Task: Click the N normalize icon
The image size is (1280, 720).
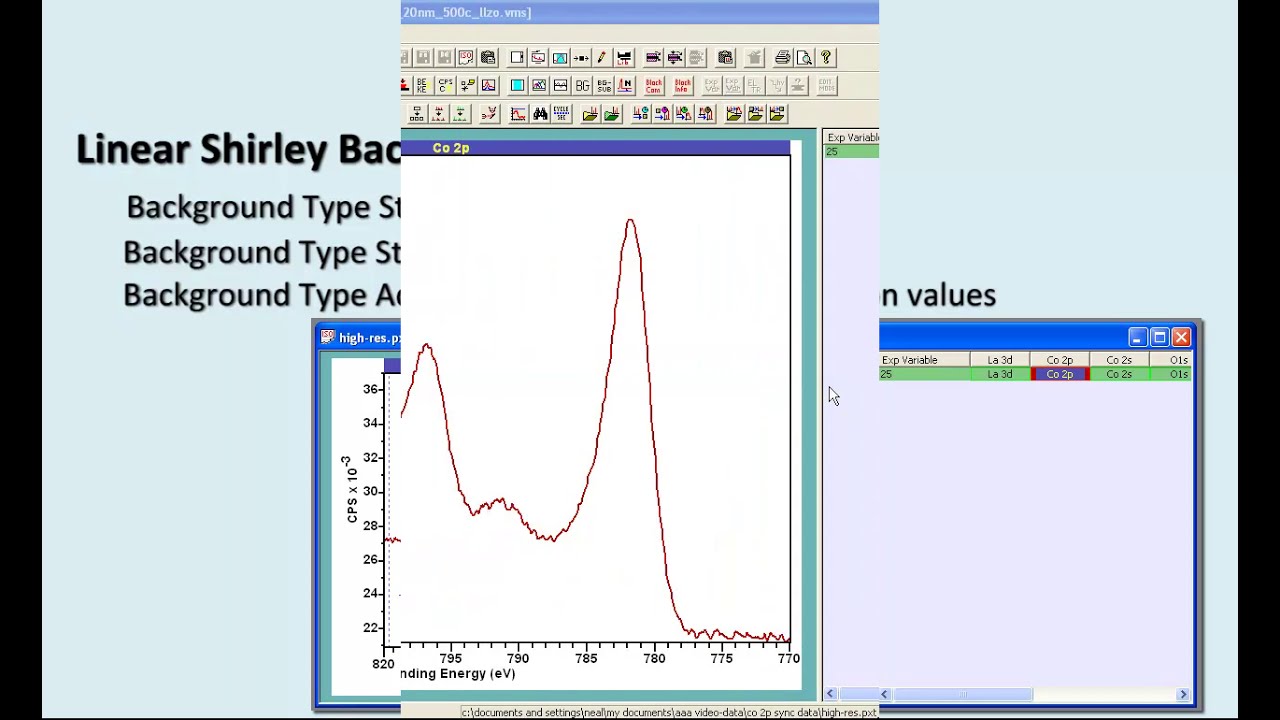Action: point(626,85)
